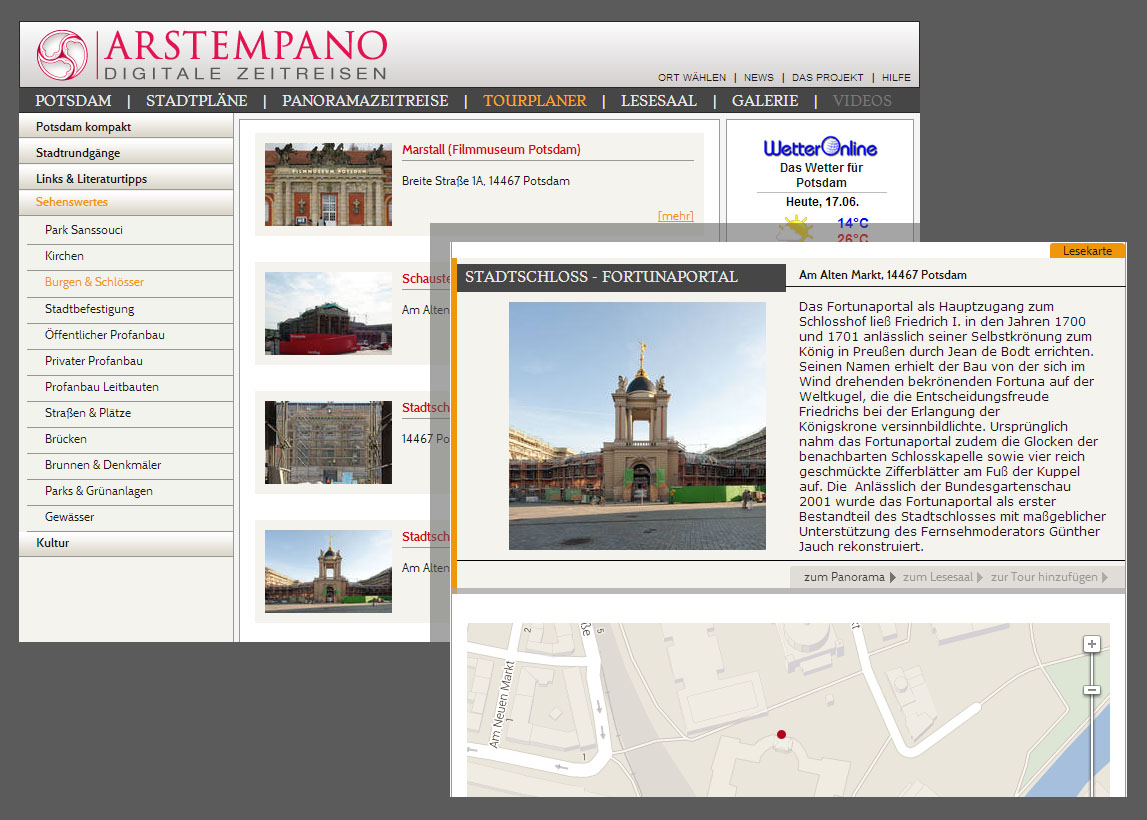Click the STADTSCHLOSS - FORTUNAPORTAL heading
The image size is (1147, 820).
(601, 277)
